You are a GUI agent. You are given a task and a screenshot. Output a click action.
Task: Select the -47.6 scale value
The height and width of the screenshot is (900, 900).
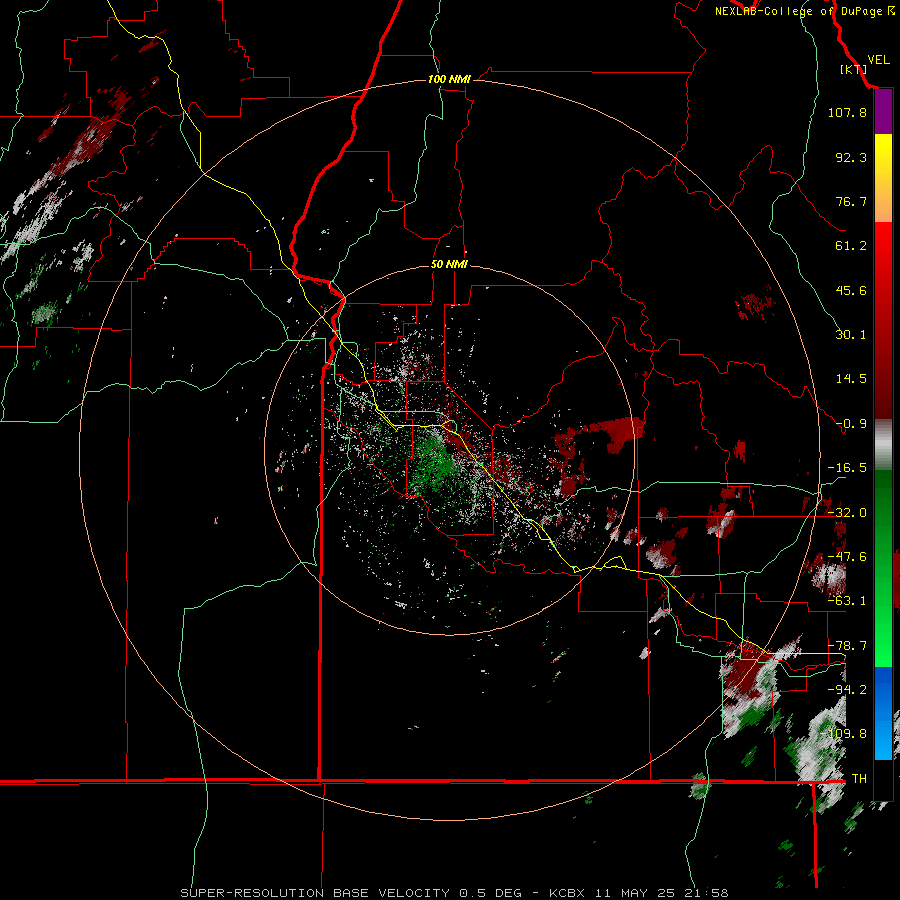tap(847, 557)
